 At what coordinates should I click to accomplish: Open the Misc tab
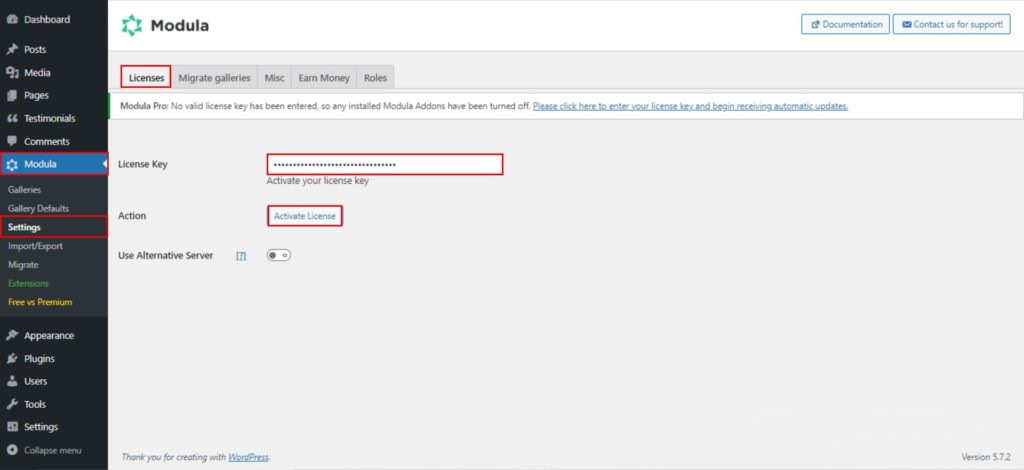[x=274, y=78]
